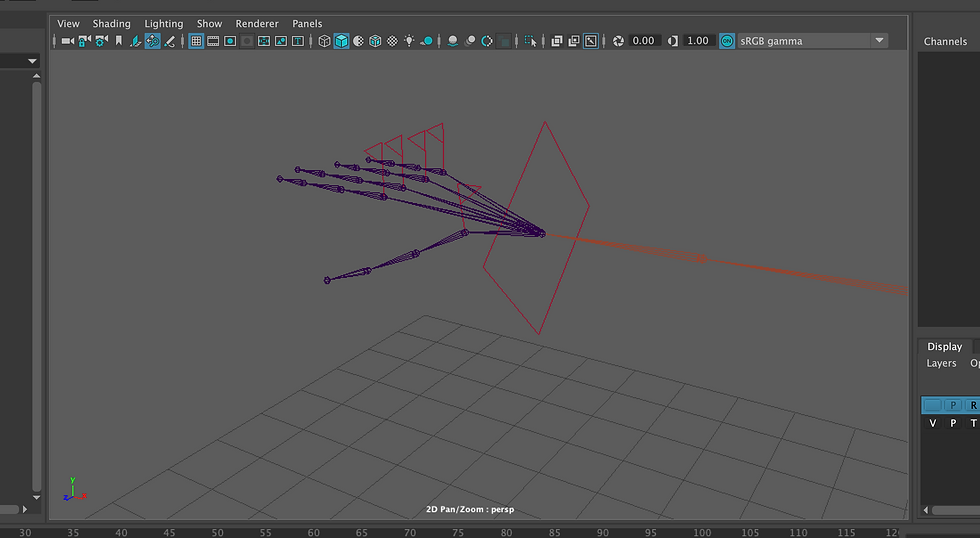This screenshot has height=538, width=980.
Task: Click the left panel horizontal scroll right arrow
Action: click(x=24, y=509)
